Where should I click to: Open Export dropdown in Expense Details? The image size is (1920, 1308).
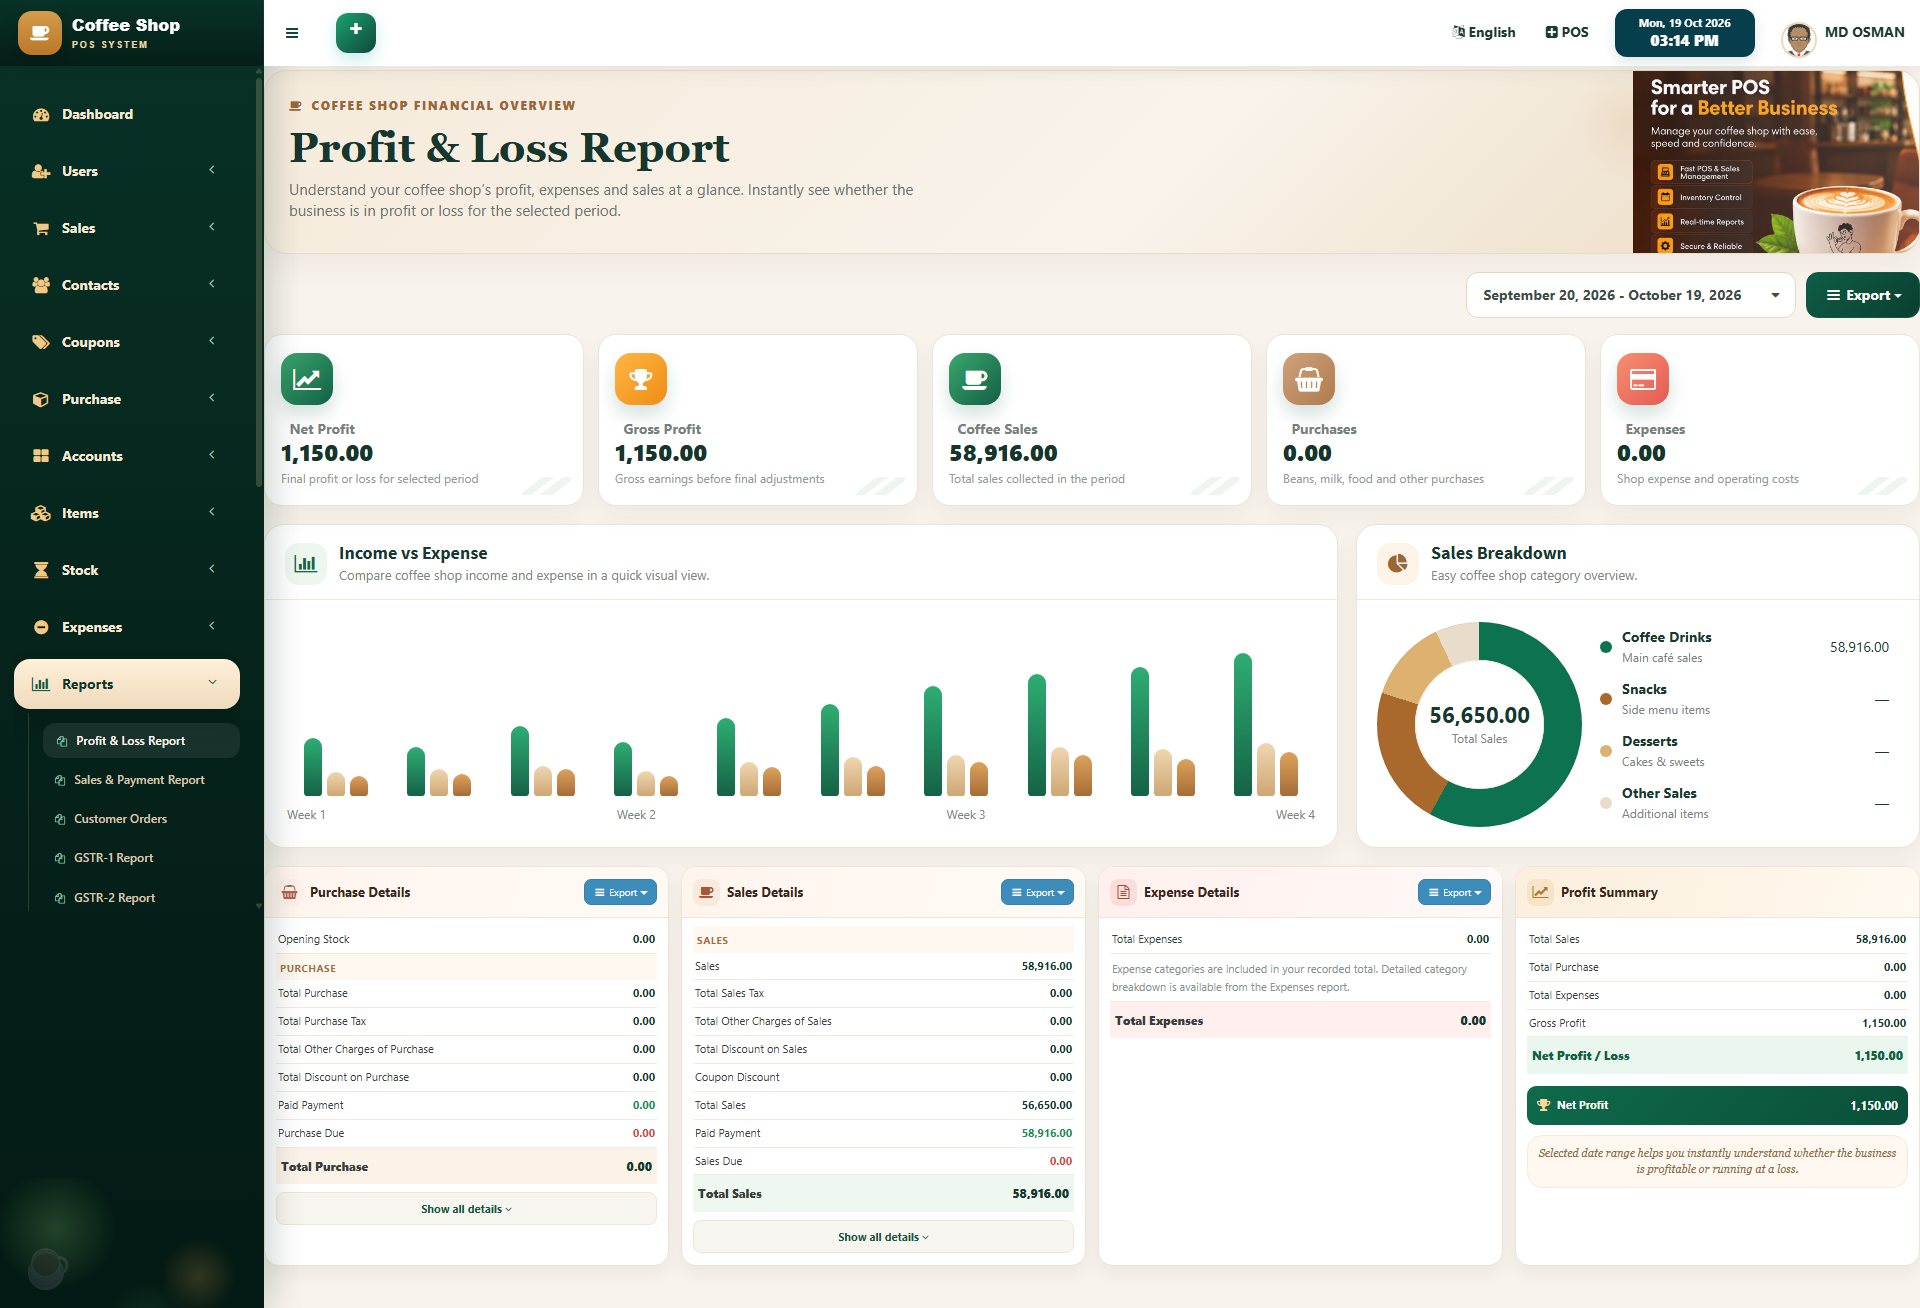[x=1454, y=892]
